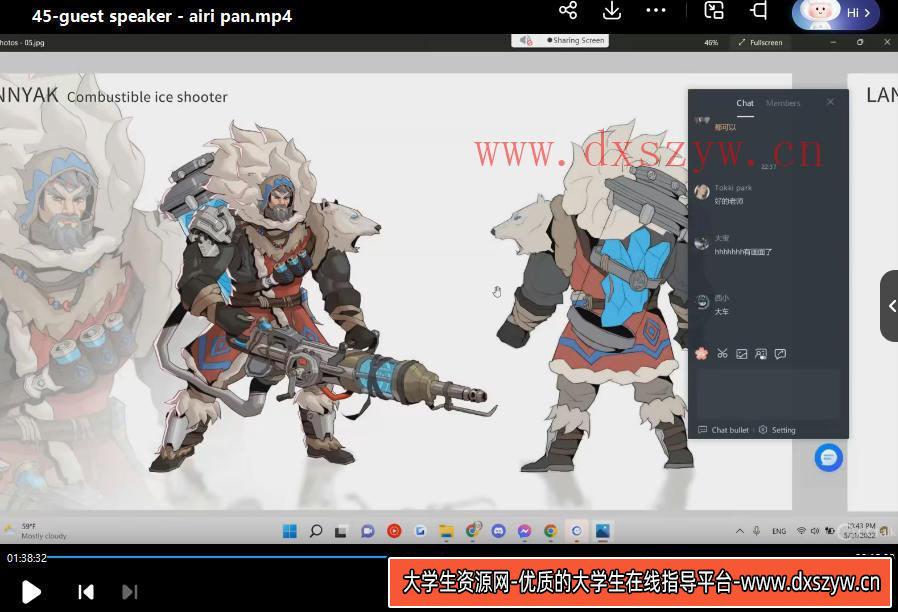Click the share icon in player header
The width and height of the screenshot is (898, 612).
[568, 10]
